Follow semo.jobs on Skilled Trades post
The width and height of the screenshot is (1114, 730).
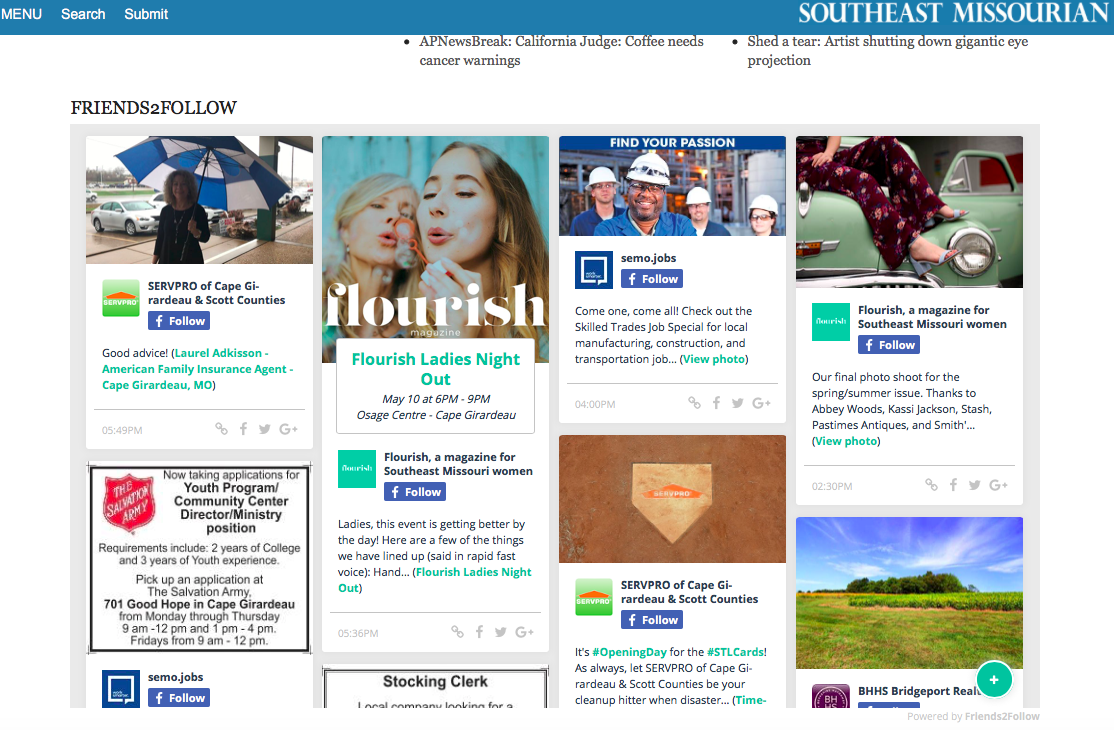652,279
